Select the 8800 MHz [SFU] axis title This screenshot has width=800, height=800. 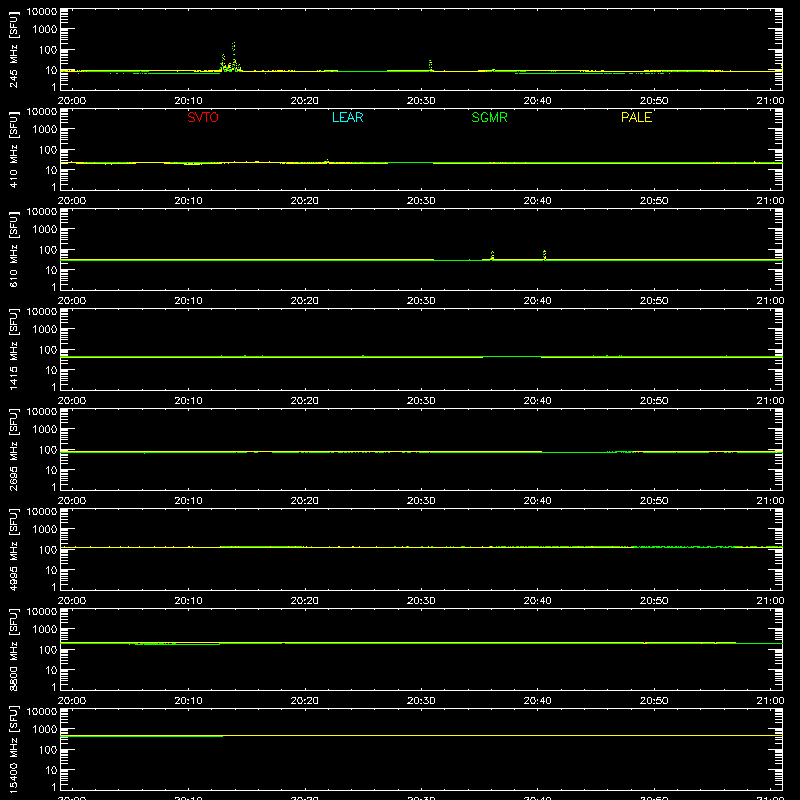pos(14,649)
